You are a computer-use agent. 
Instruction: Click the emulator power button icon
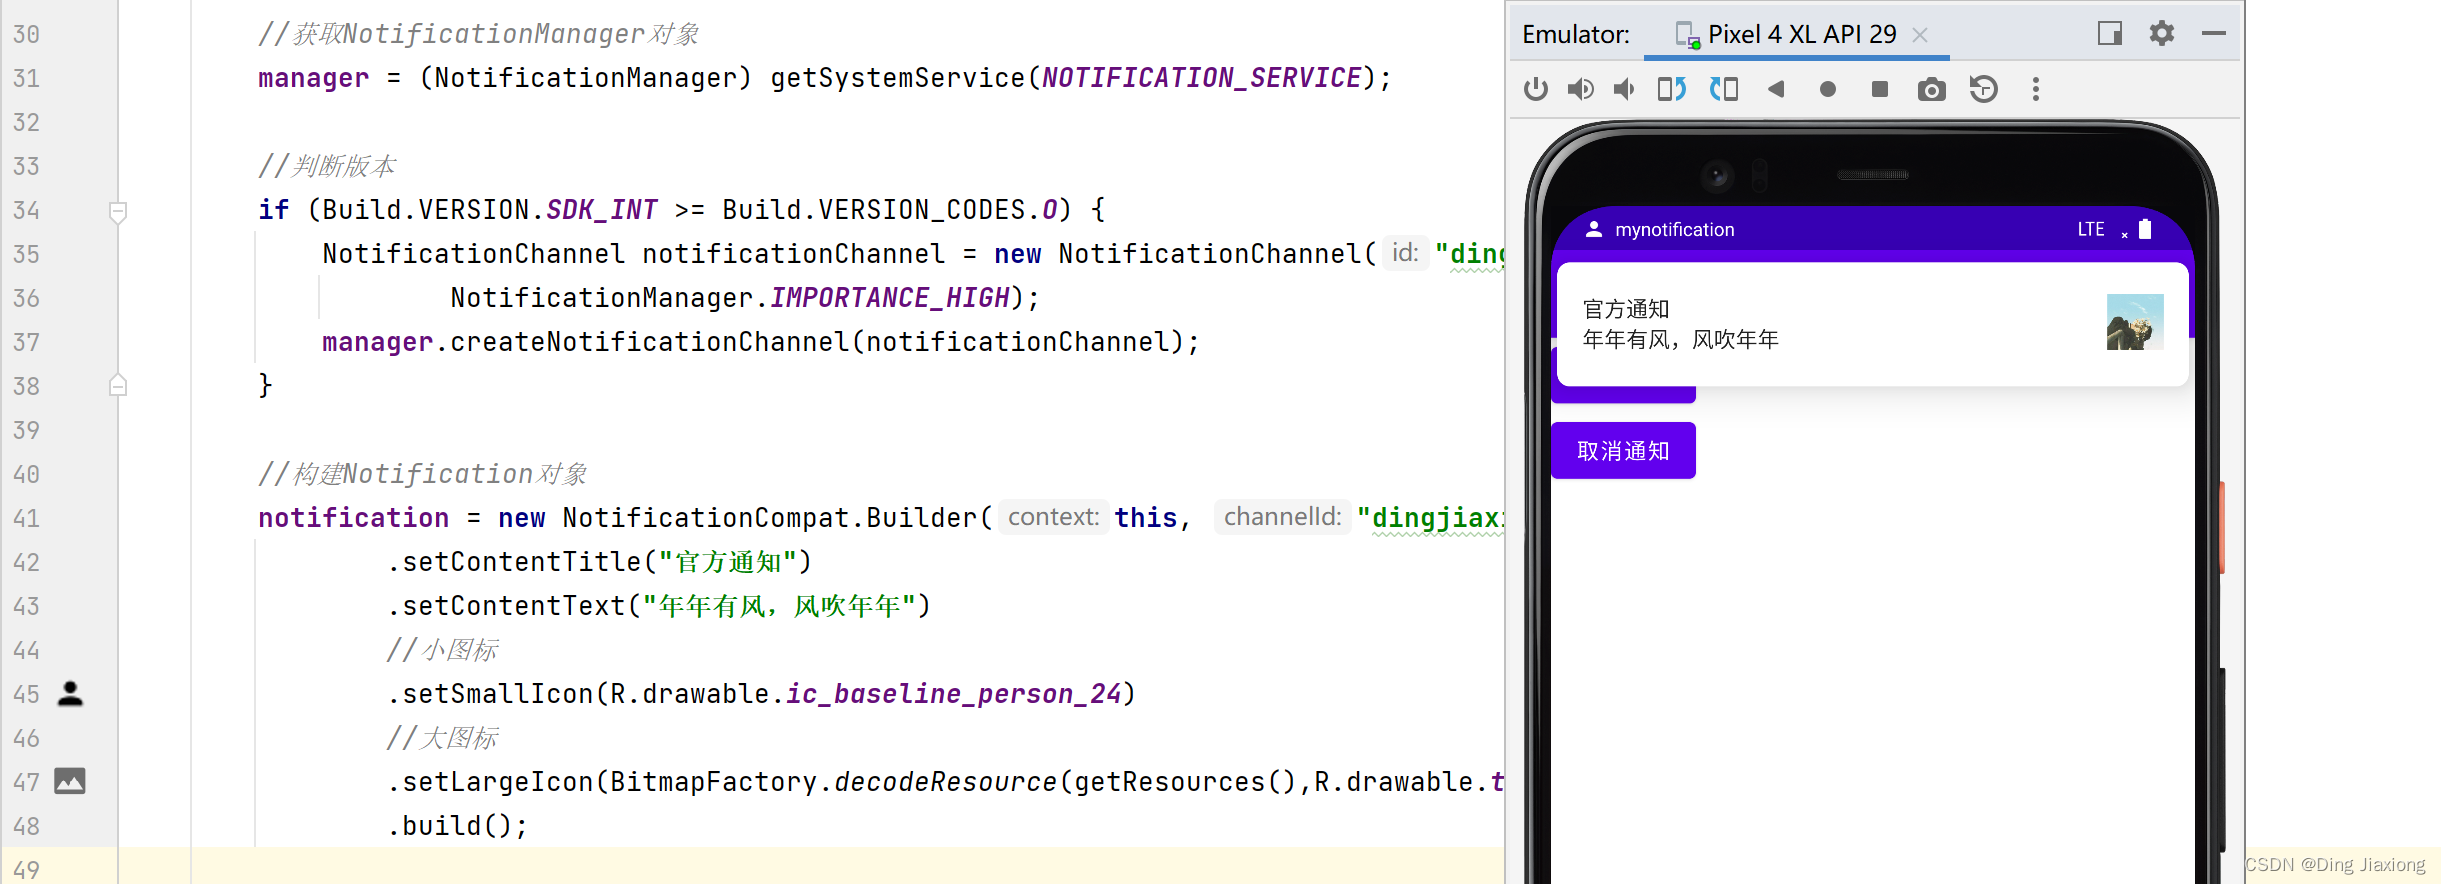click(x=1536, y=90)
